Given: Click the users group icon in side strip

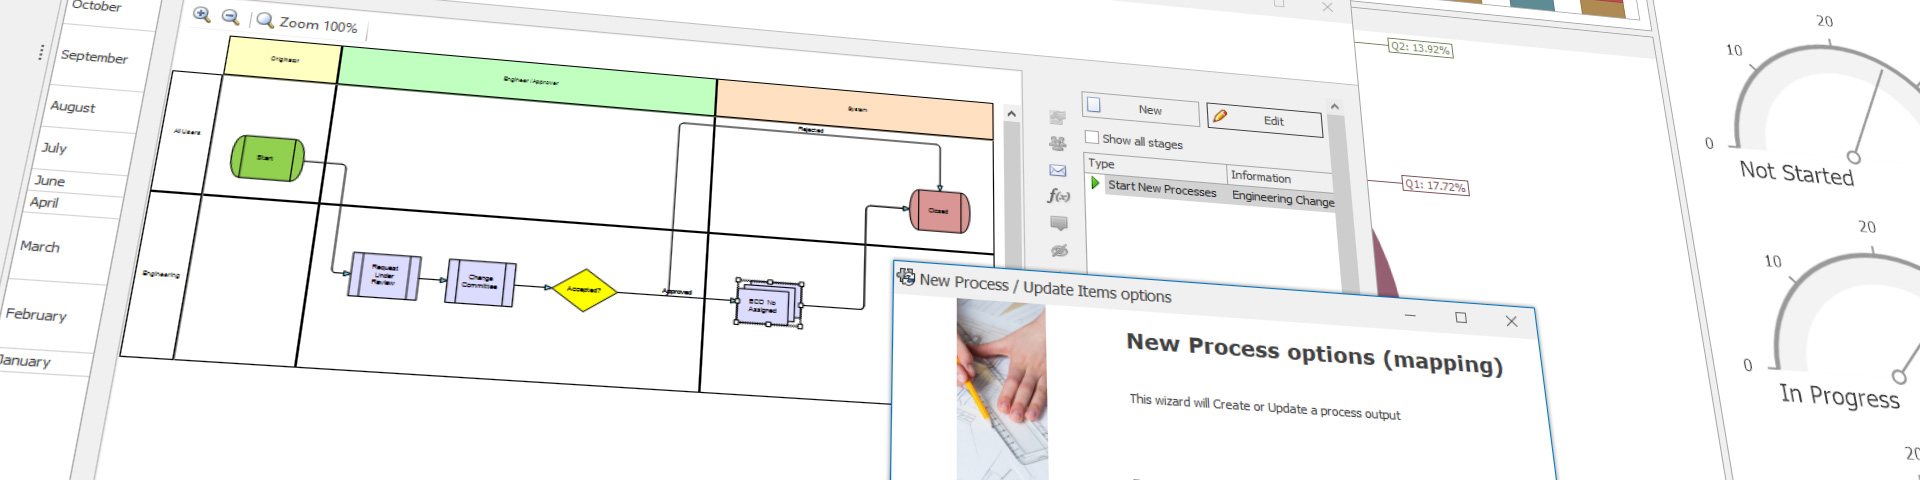Looking at the screenshot, I should pos(1057,143).
